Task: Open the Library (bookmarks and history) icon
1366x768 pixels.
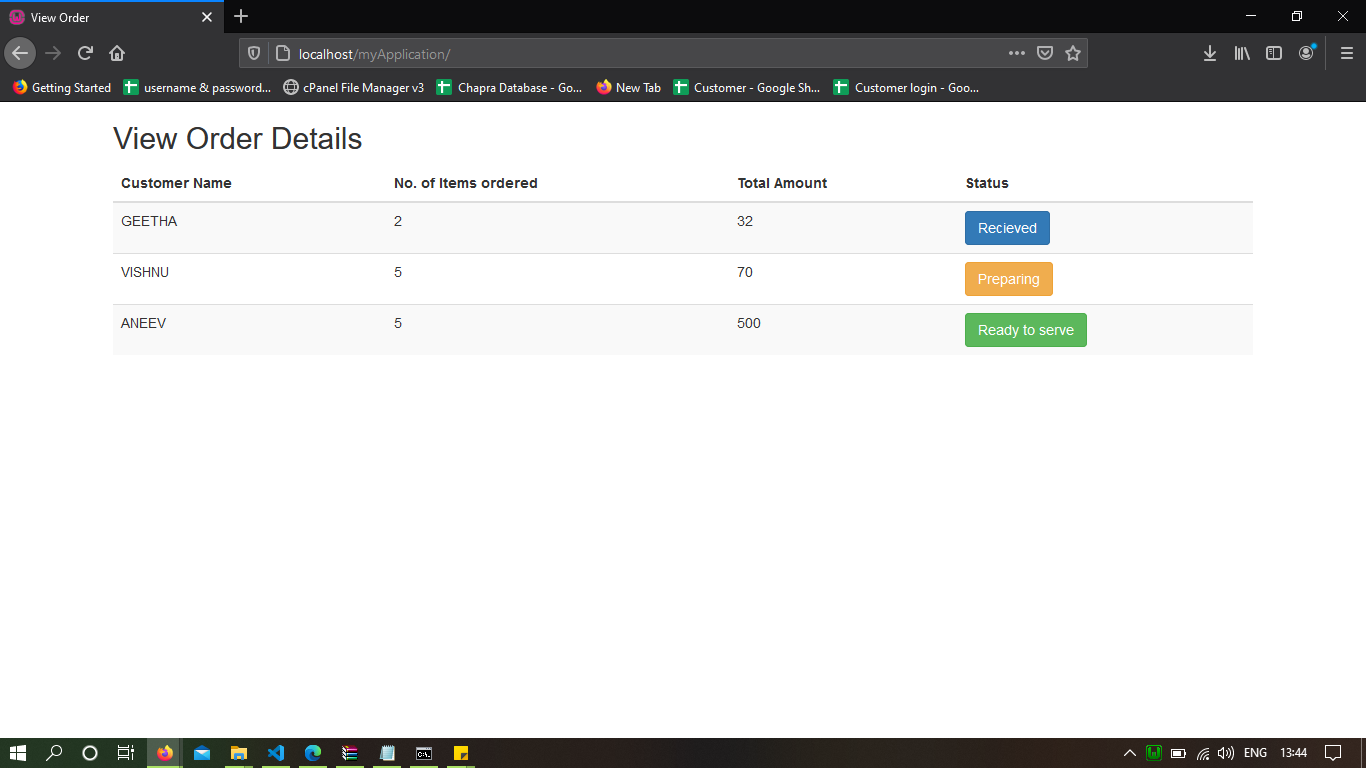Action: coord(1242,53)
